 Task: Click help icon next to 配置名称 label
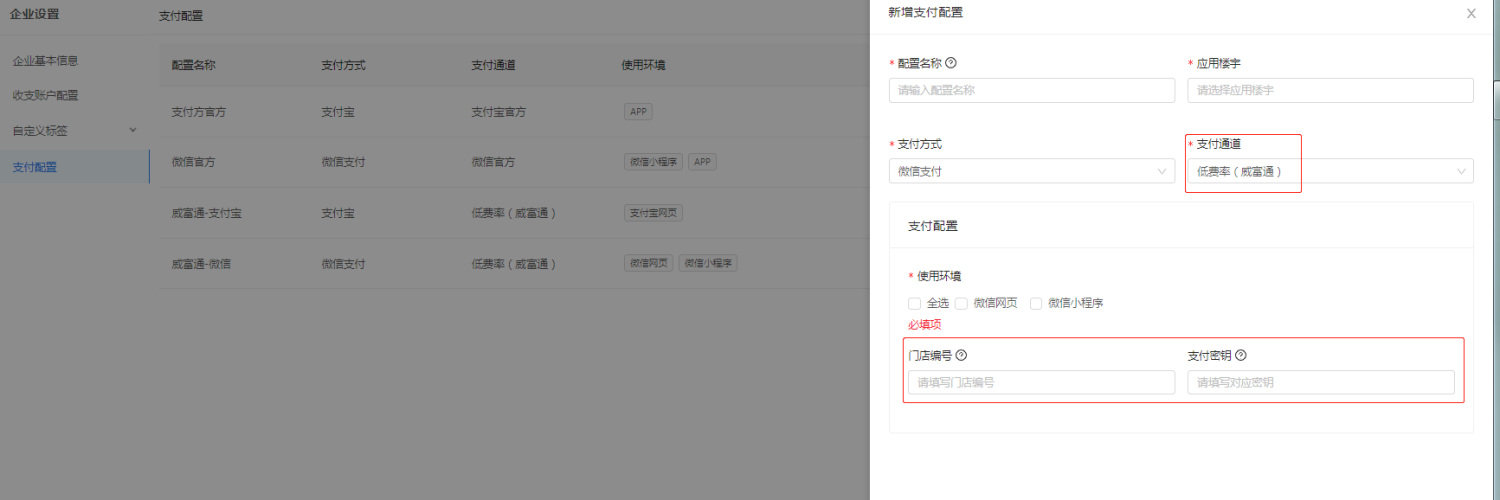951,63
